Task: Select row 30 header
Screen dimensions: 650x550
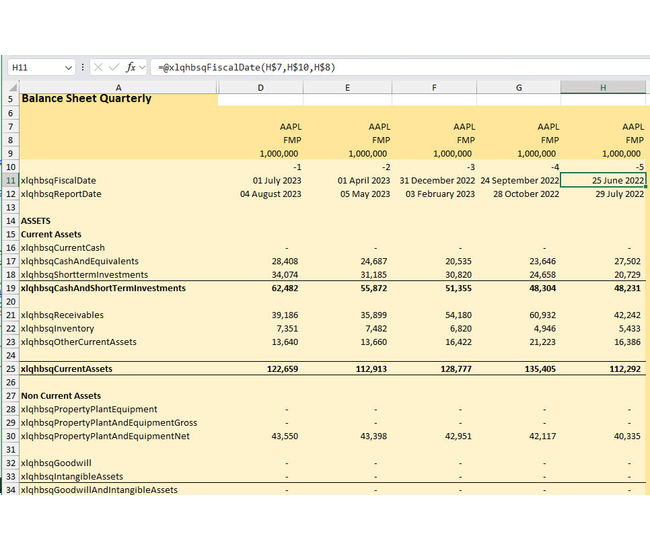Action: tap(10, 436)
